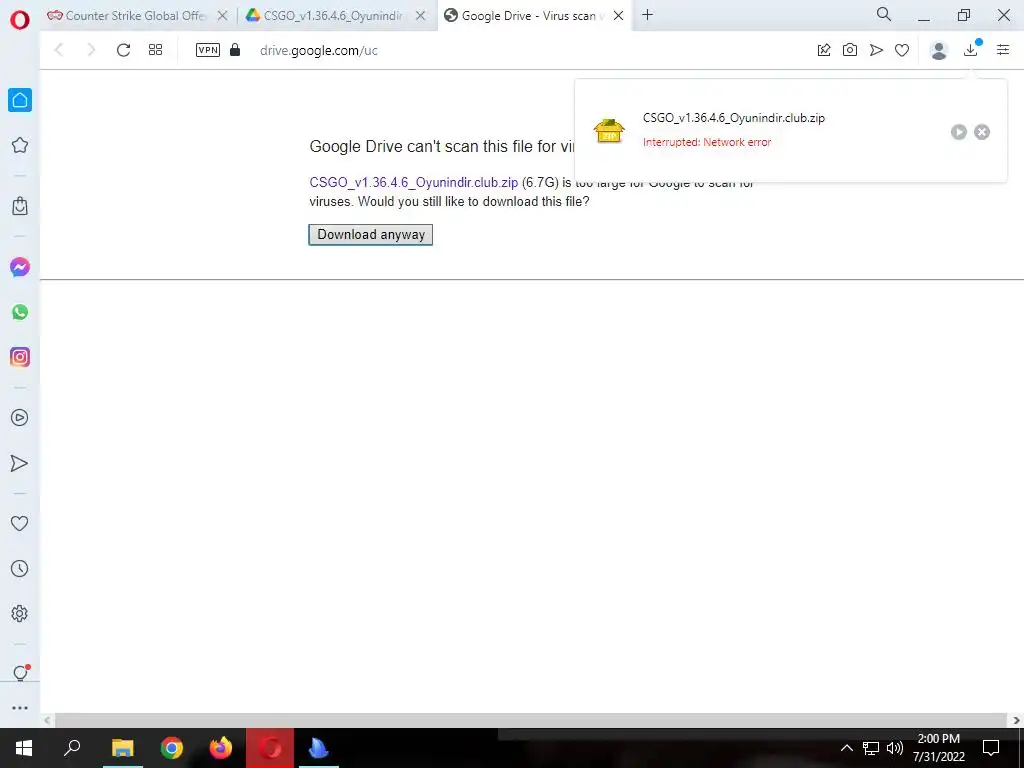The width and height of the screenshot is (1024, 768).
Task: Add the page to bookmarks with the toolbar heart
Action: (902, 50)
